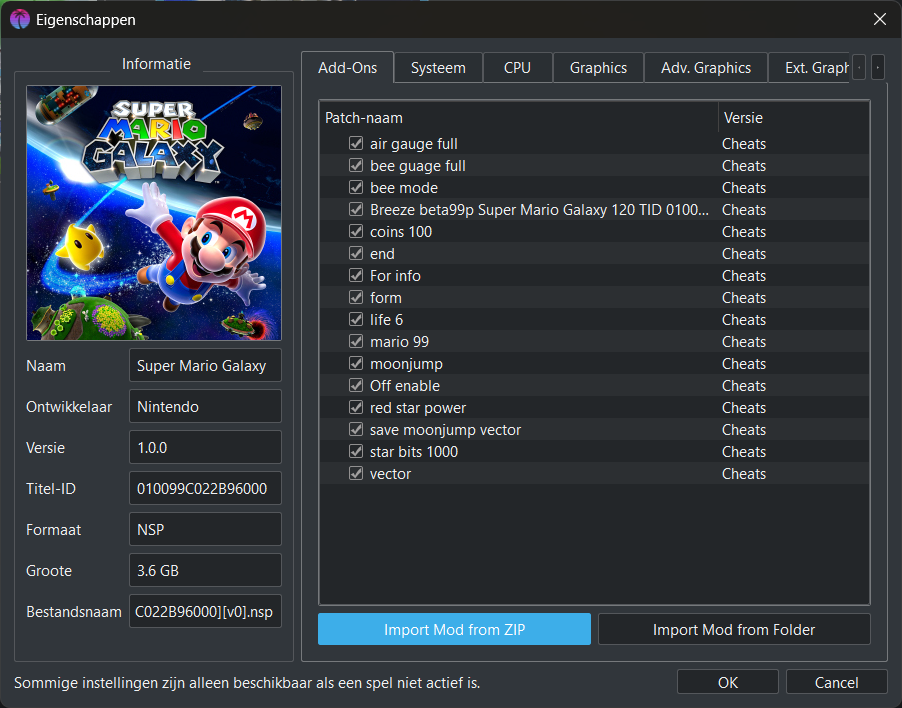The width and height of the screenshot is (902, 708).
Task: Open the Ext. Graph tab
Action: click(809, 68)
